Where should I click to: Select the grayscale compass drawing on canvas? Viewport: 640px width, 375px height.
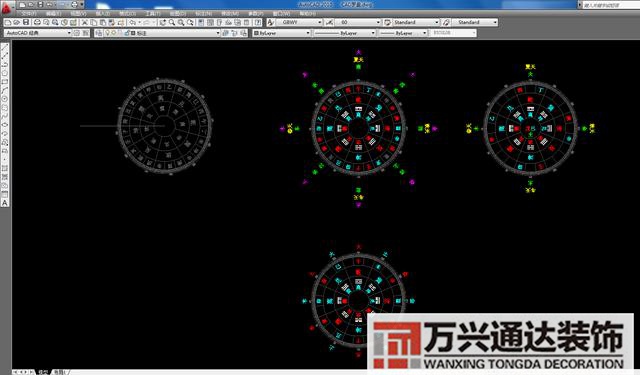pos(164,126)
